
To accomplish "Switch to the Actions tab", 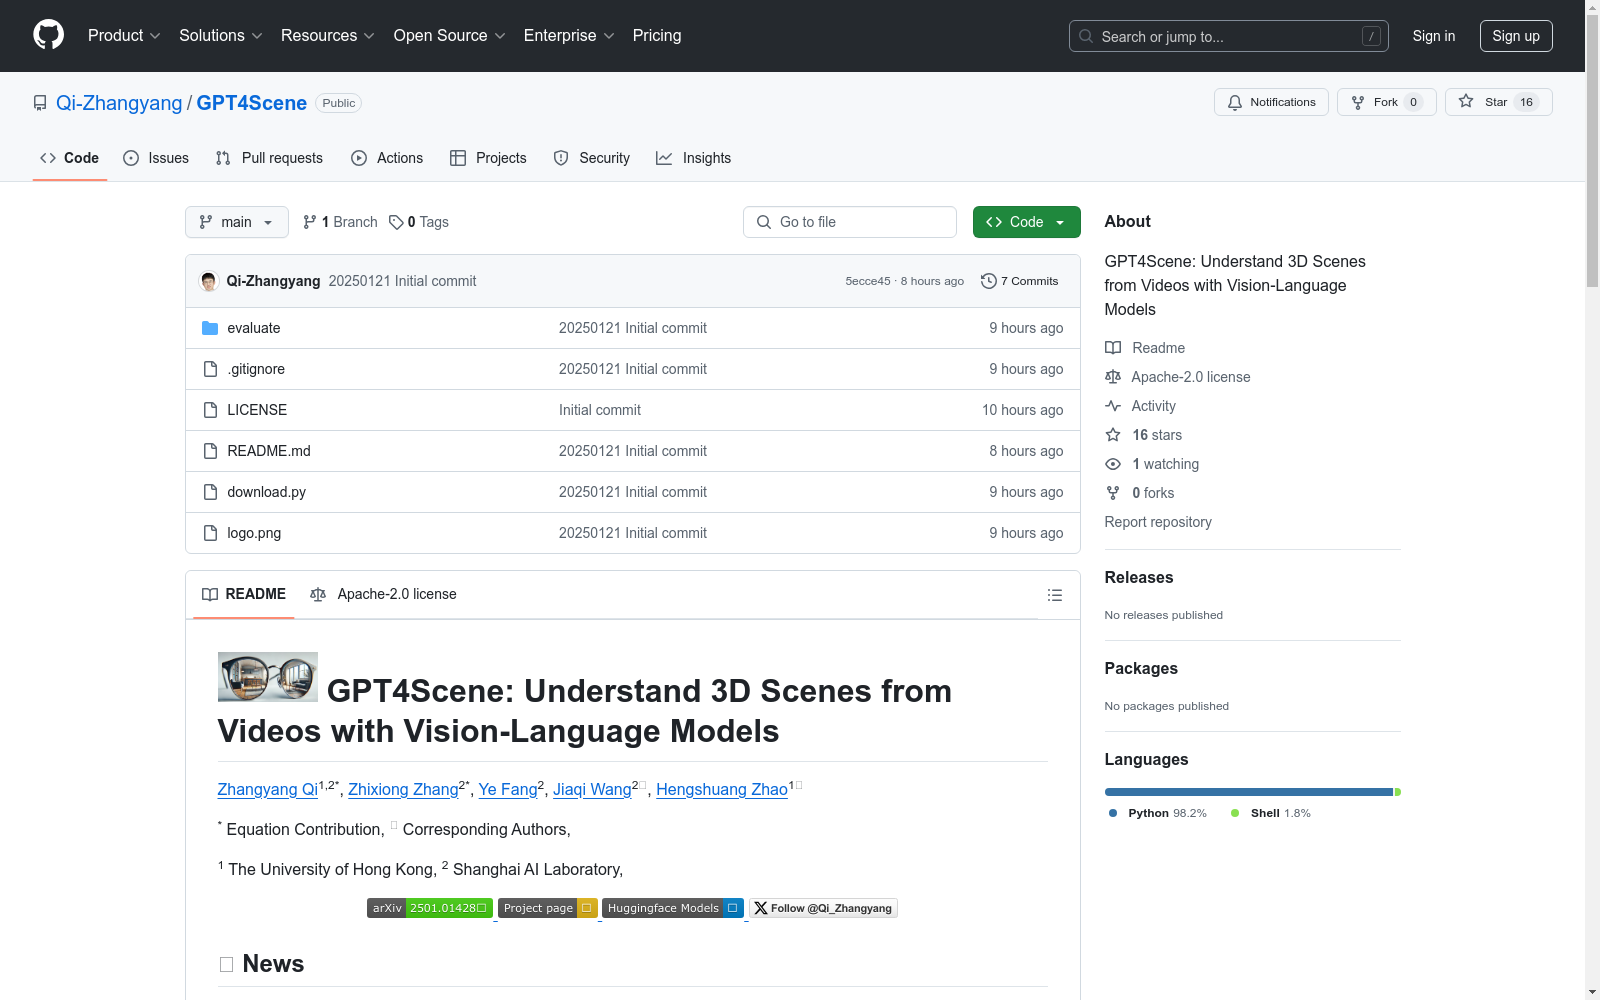I will point(387,158).
